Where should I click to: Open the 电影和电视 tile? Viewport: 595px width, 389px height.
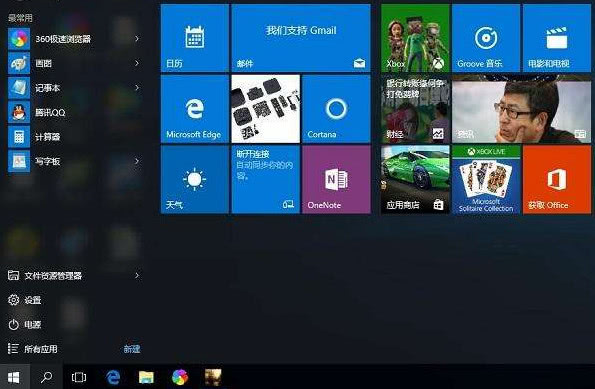(x=557, y=38)
